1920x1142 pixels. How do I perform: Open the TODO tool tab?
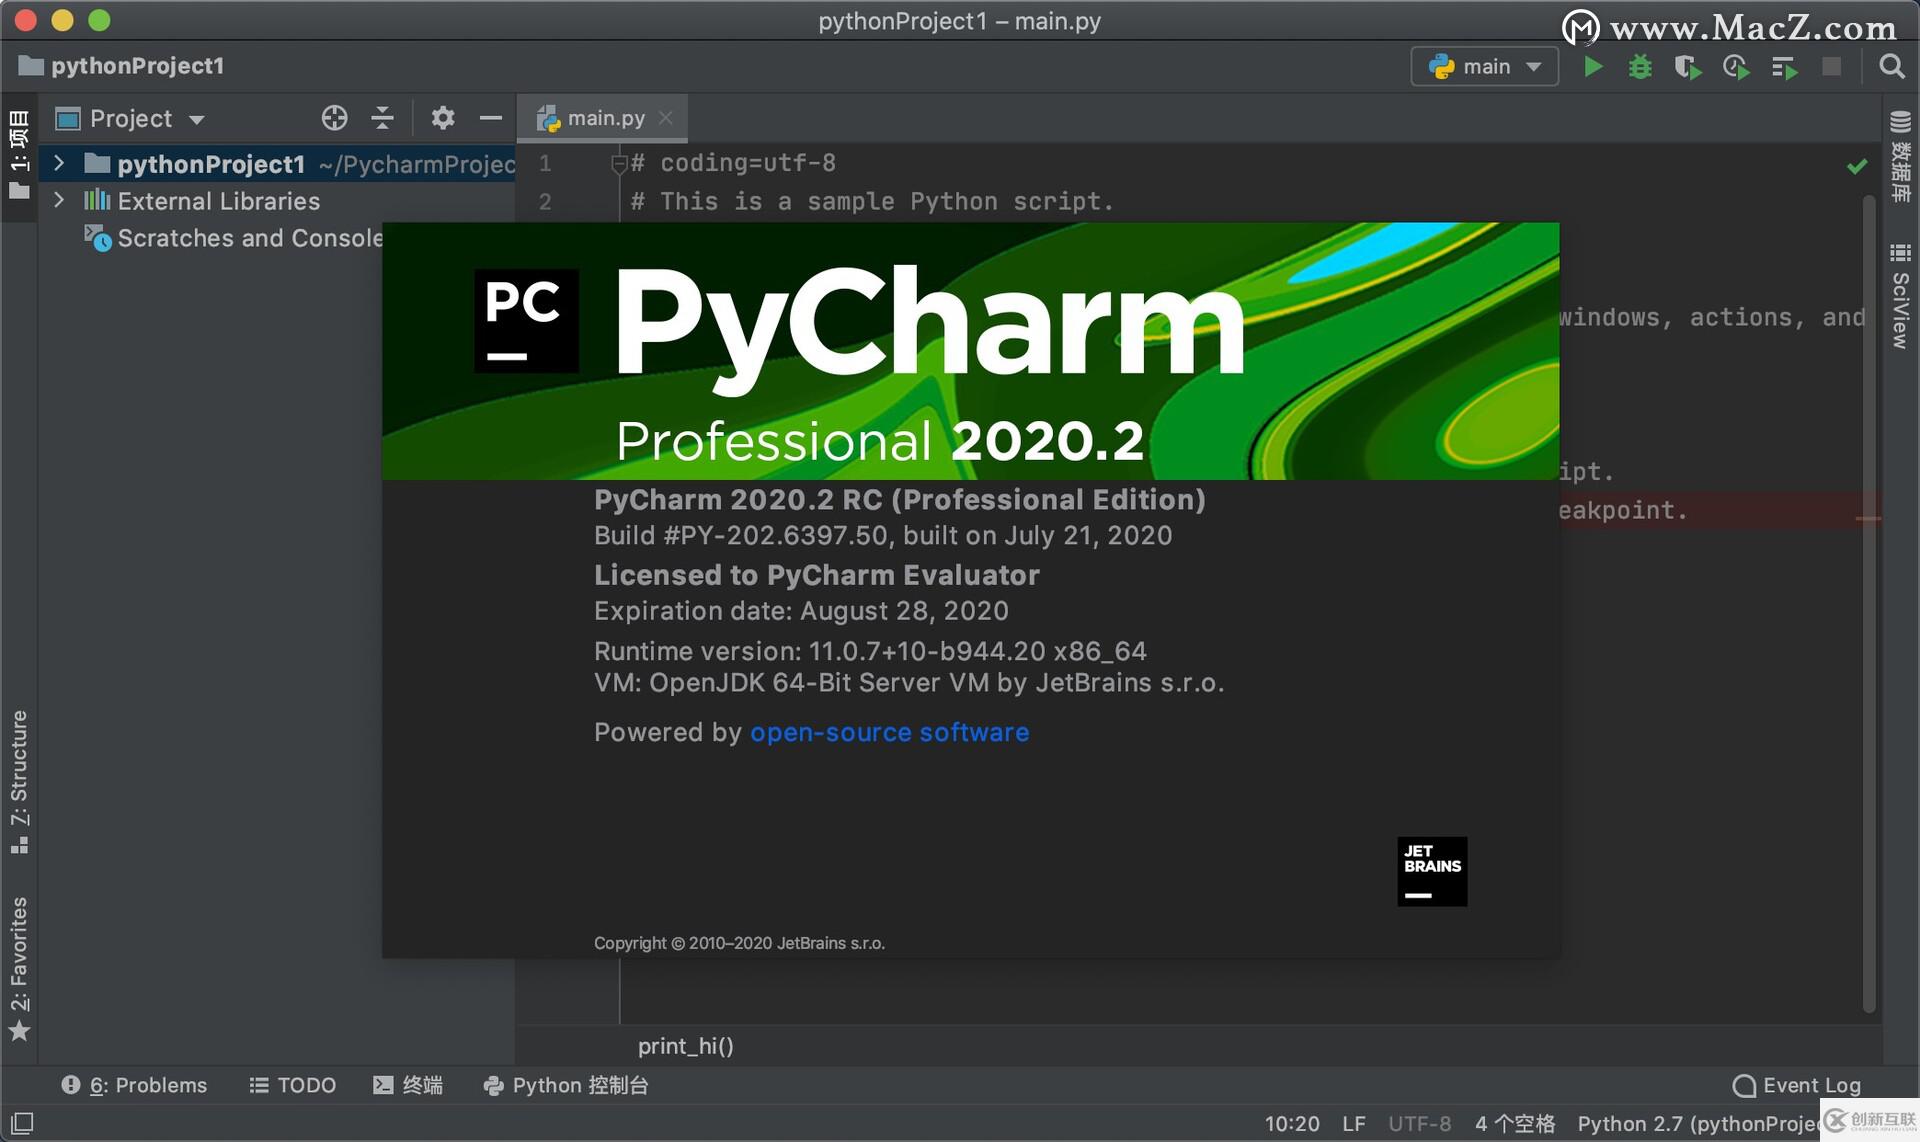coord(292,1085)
